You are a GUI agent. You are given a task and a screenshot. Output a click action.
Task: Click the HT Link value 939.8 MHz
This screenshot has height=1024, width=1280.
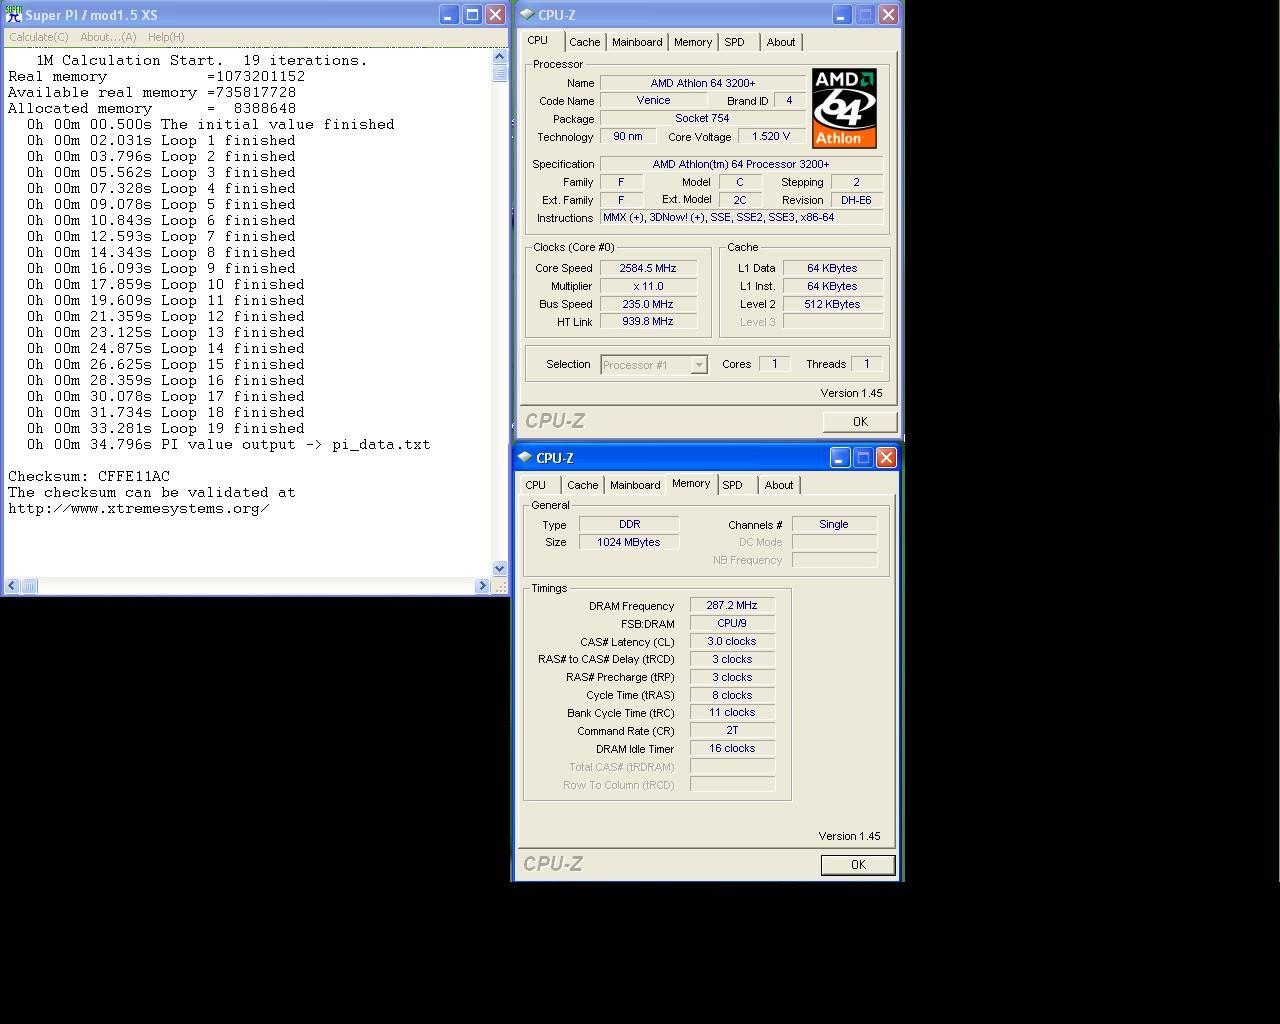click(648, 322)
